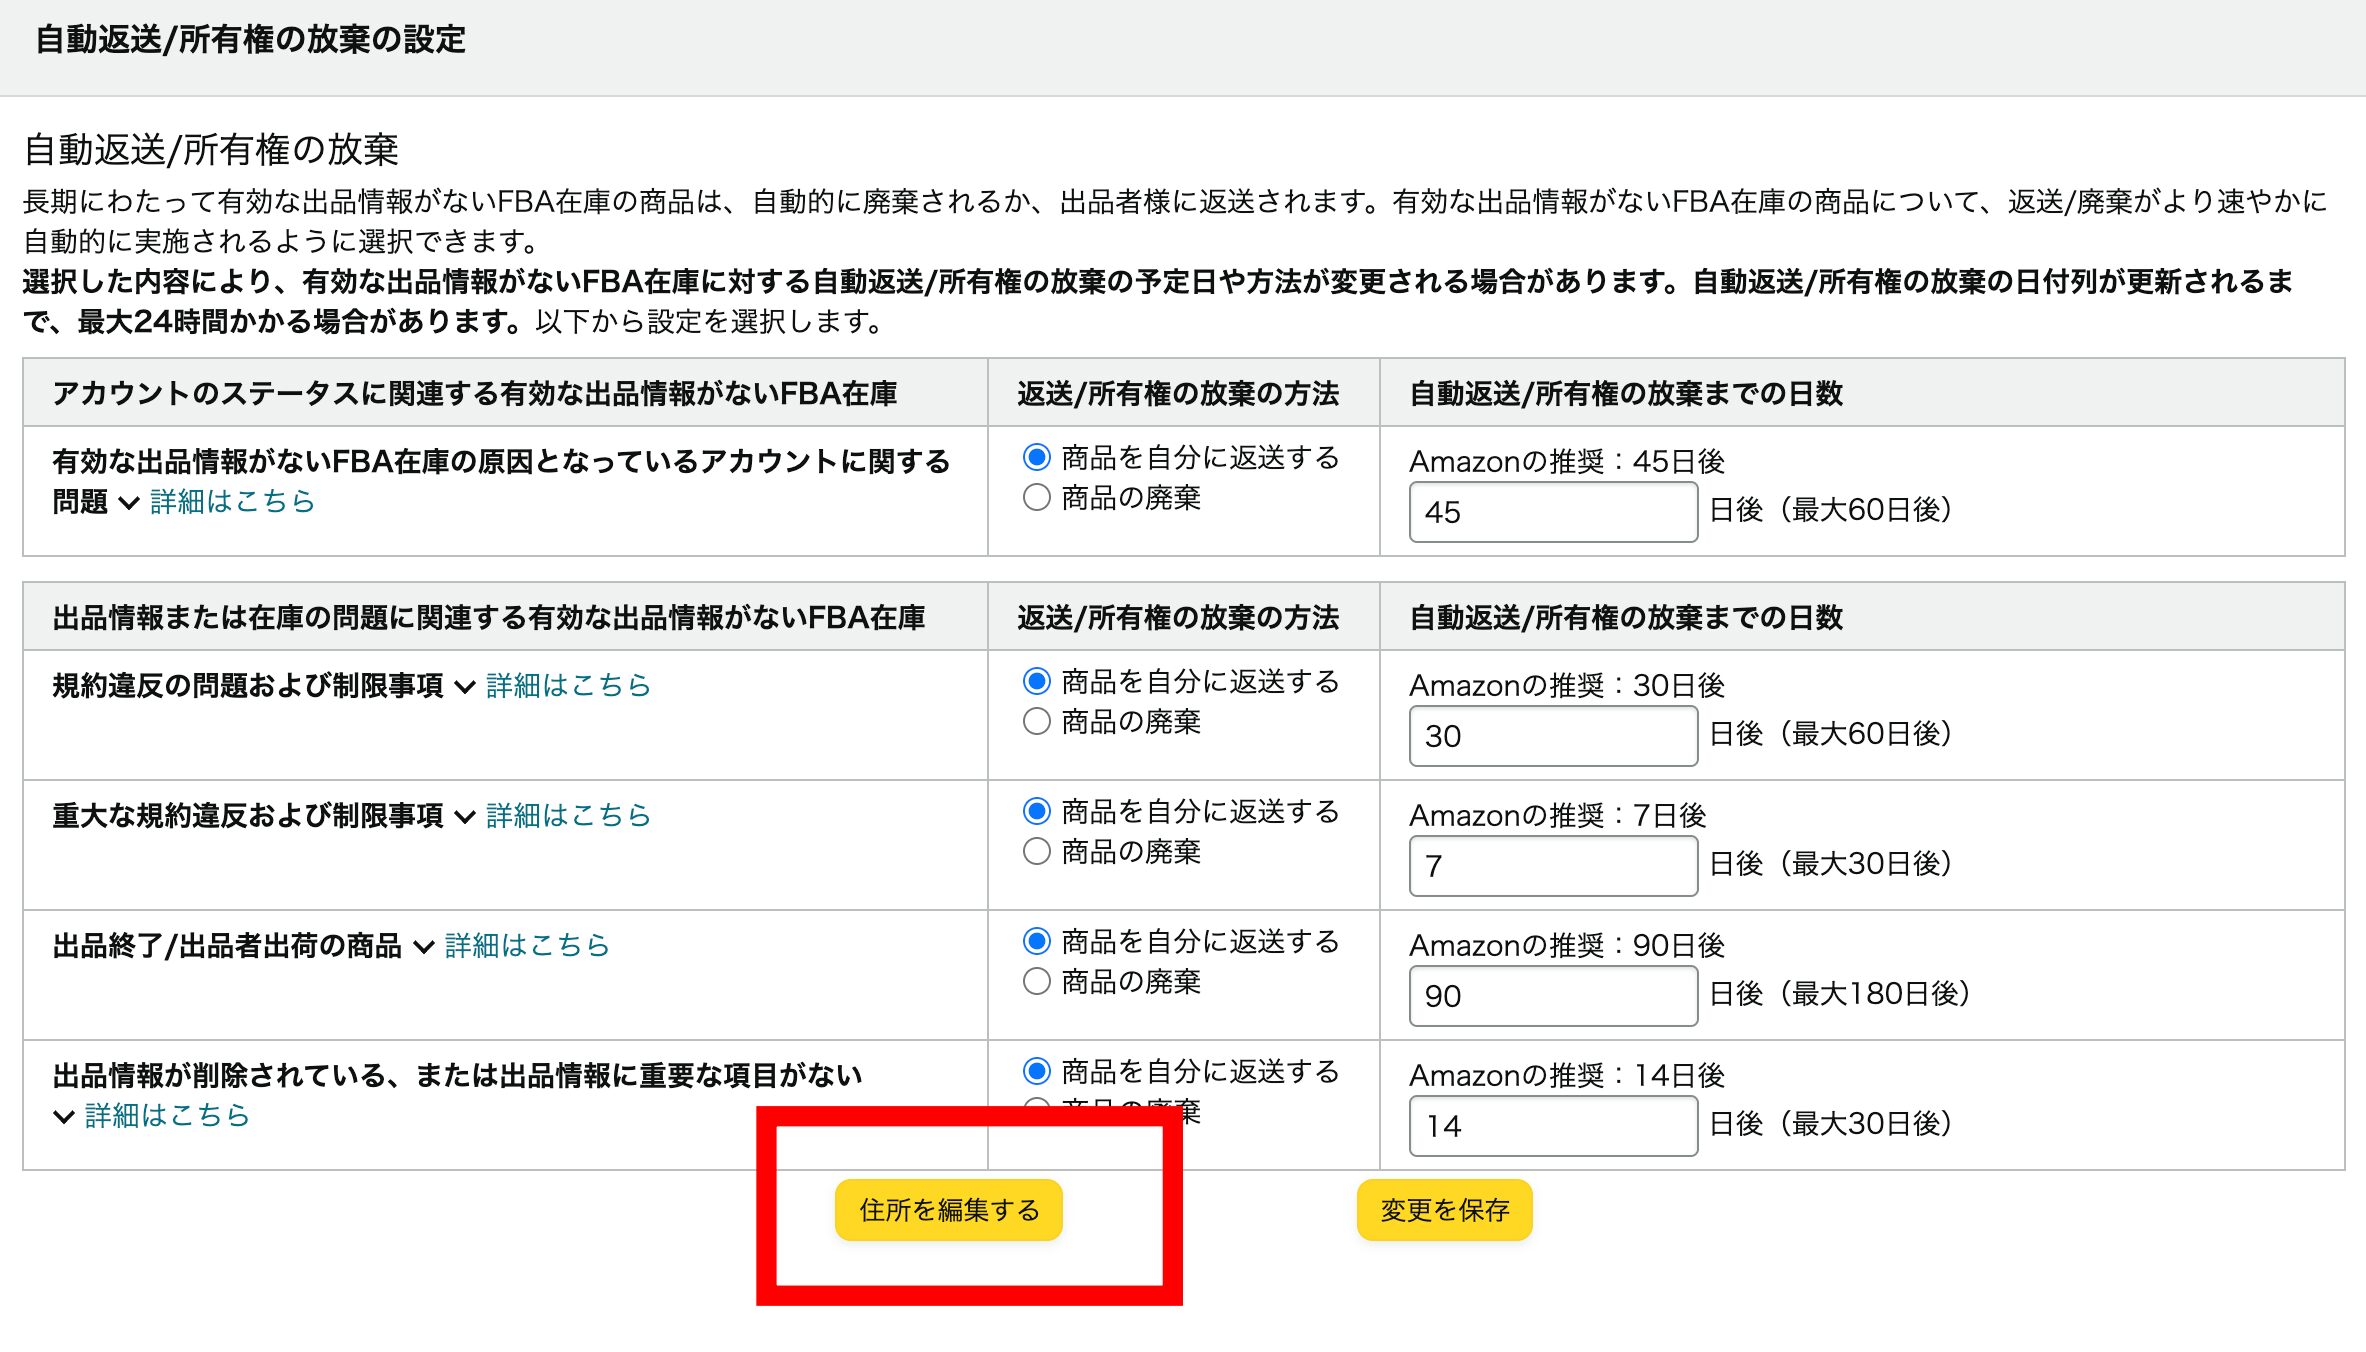Expand chevron next to 出品終了/出品者出荷の商品
Viewport: 2366px width, 1352px height.
click(423, 947)
